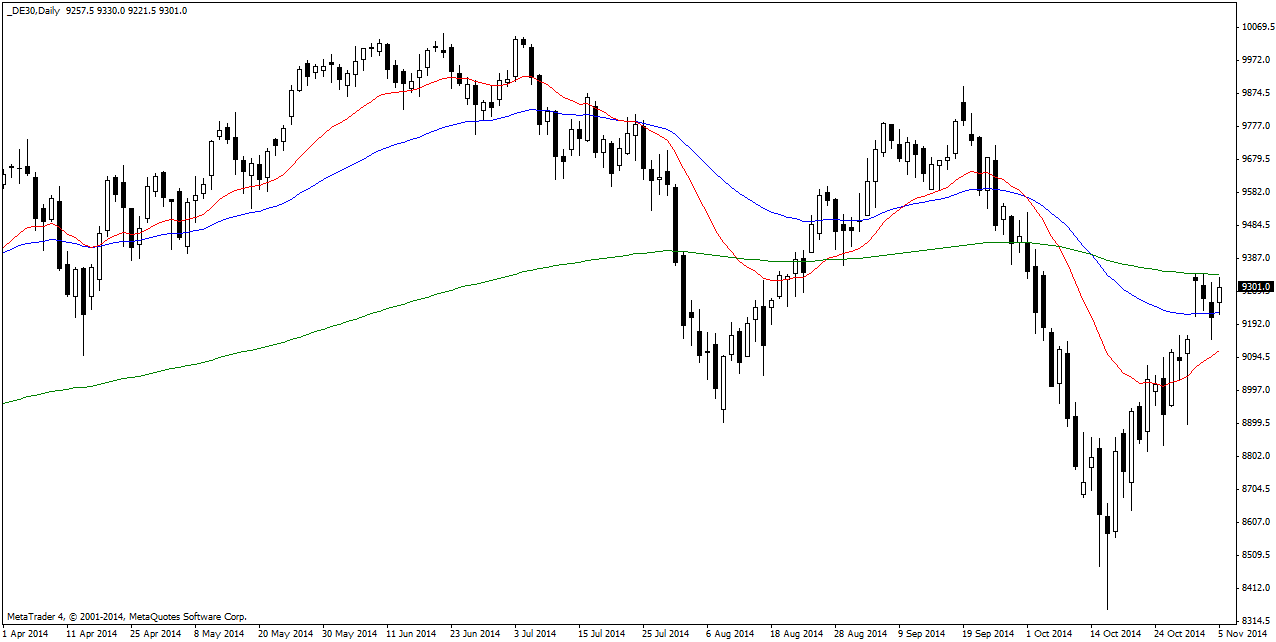This screenshot has height=642, width=1276.
Task: Click the 8314.5 price scale label
Action: tap(1254, 620)
